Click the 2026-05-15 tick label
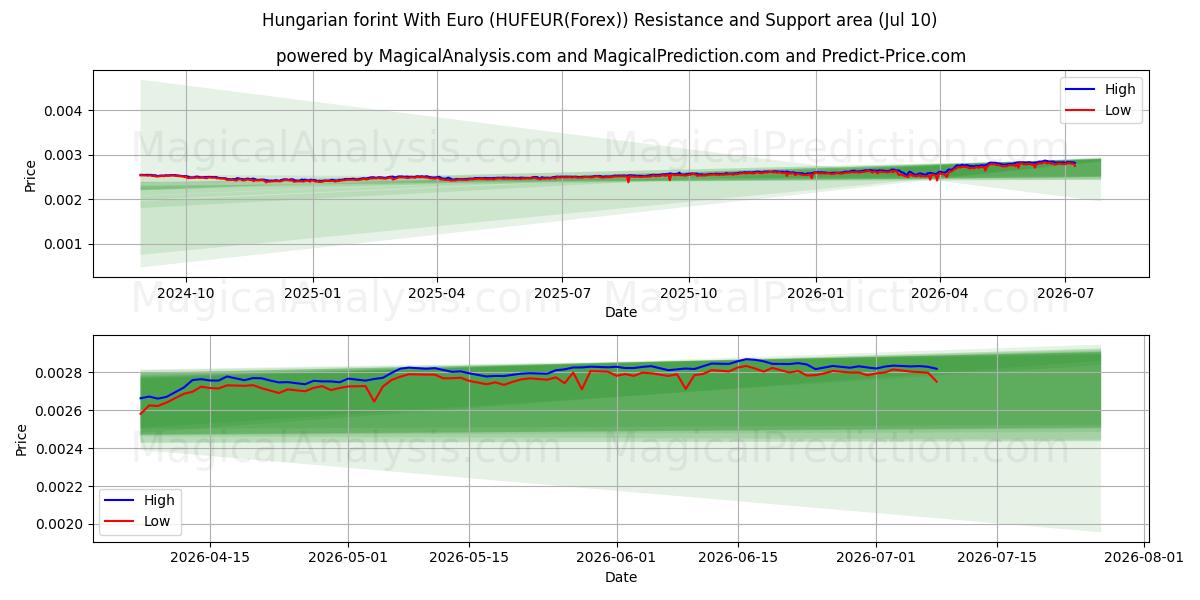This screenshot has height=600, width=1200. pyautogui.click(x=471, y=559)
